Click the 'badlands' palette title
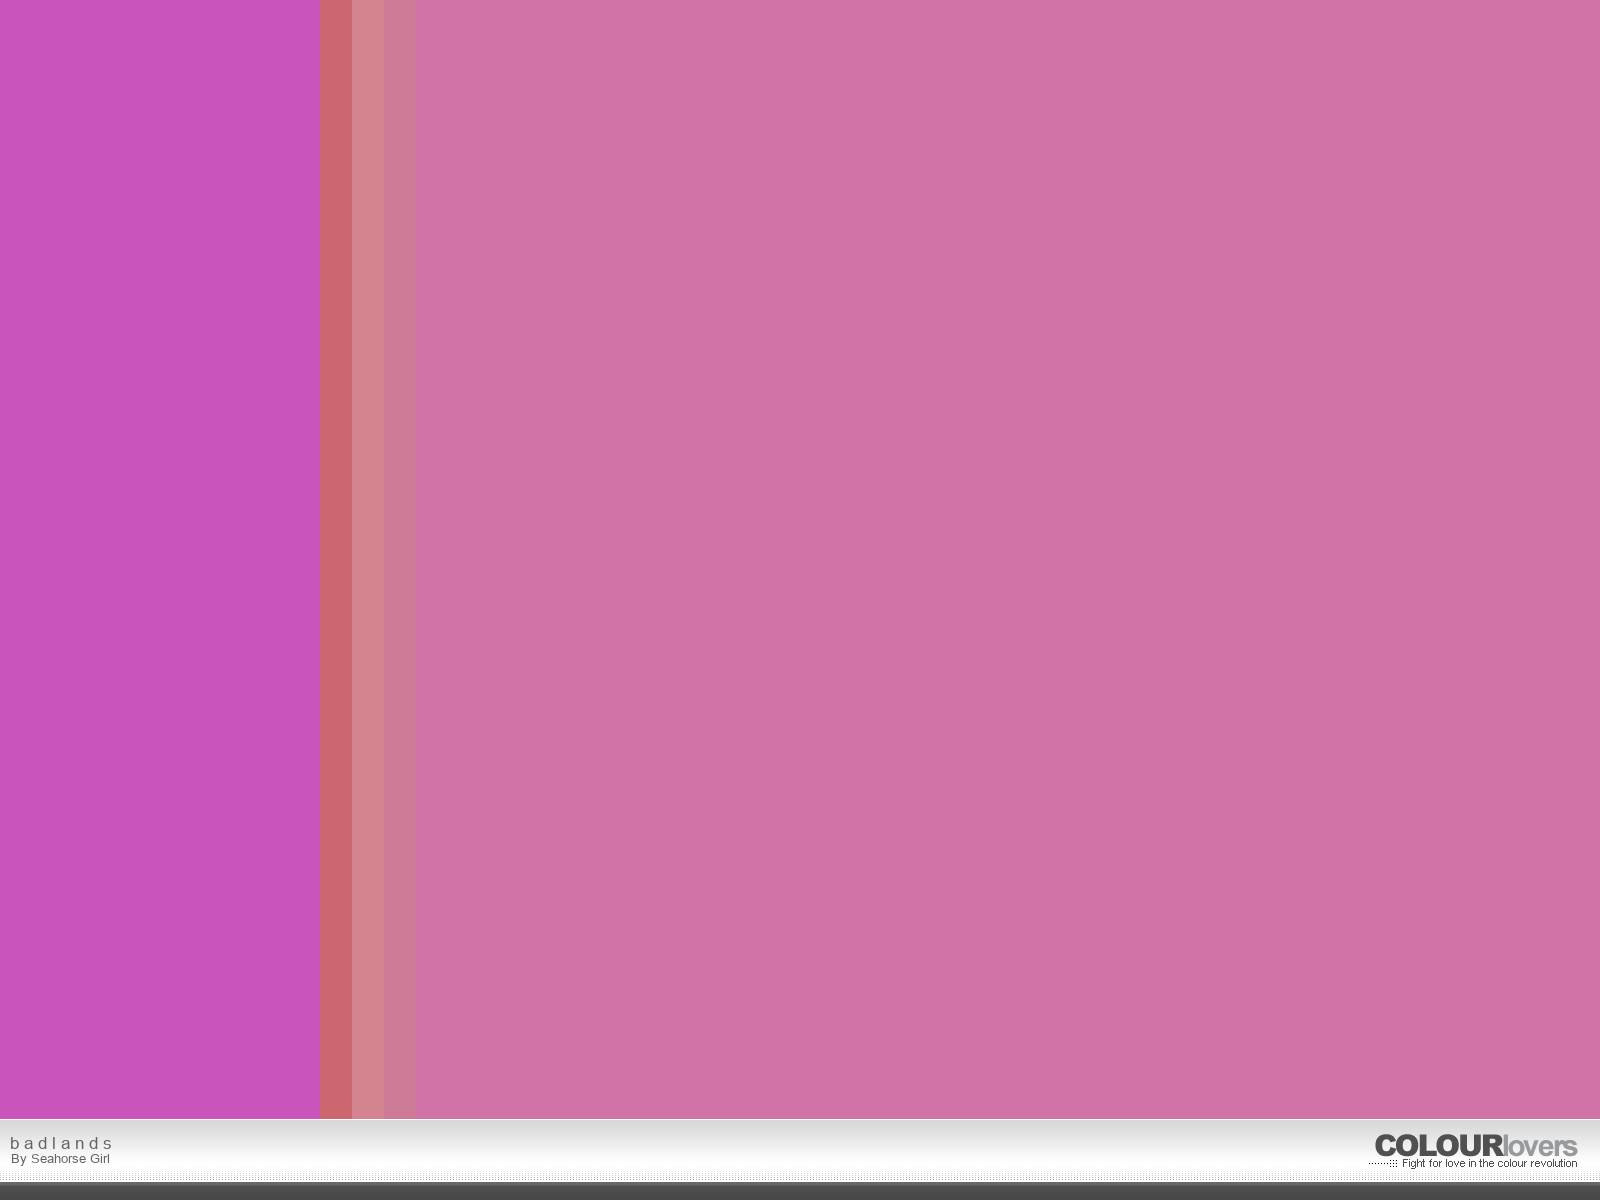This screenshot has height=1200, width=1600. click(61, 1143)
